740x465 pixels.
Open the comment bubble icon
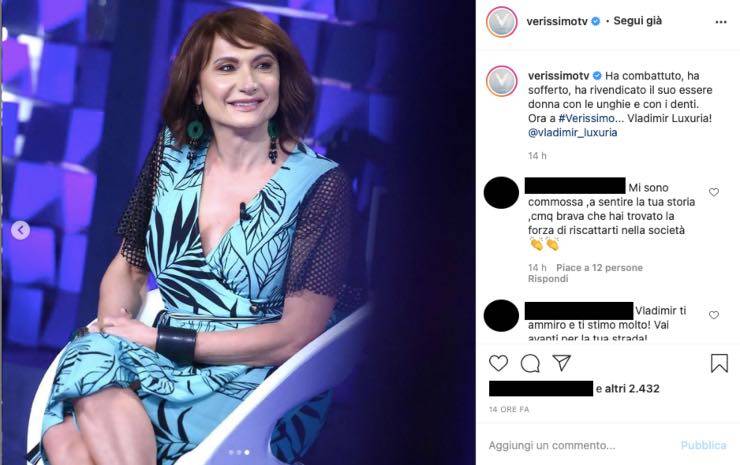pos(530,363)
